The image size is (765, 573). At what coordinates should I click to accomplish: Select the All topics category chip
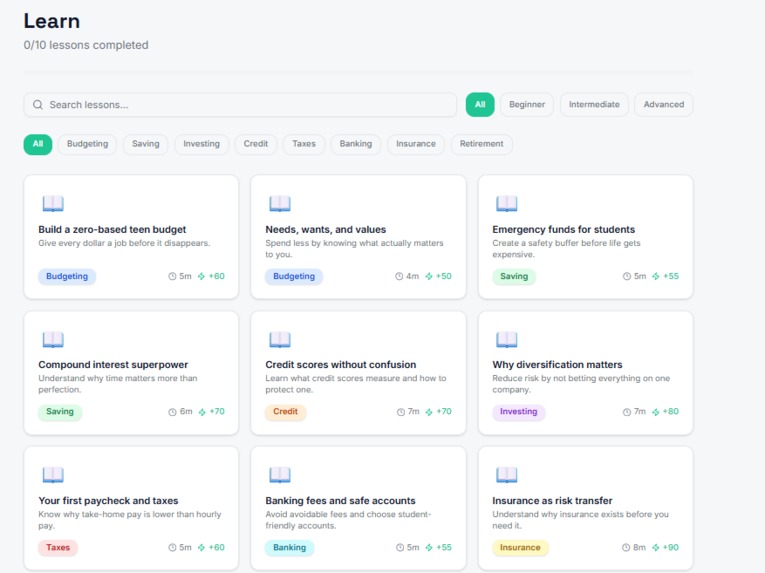point(38,144)
